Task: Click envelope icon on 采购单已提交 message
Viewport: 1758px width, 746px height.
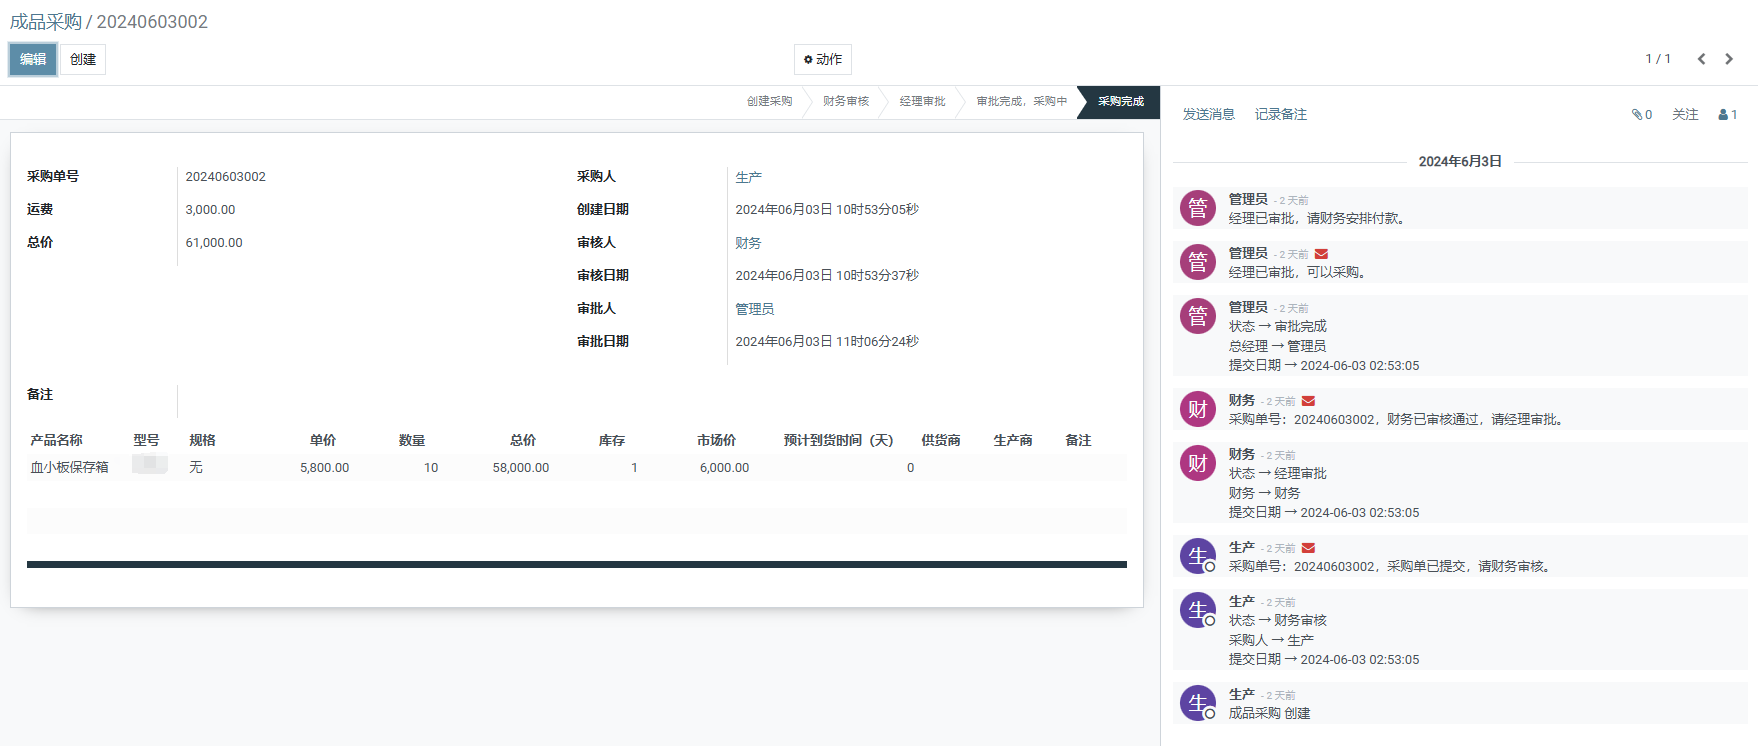Action: coord(1308,548)
